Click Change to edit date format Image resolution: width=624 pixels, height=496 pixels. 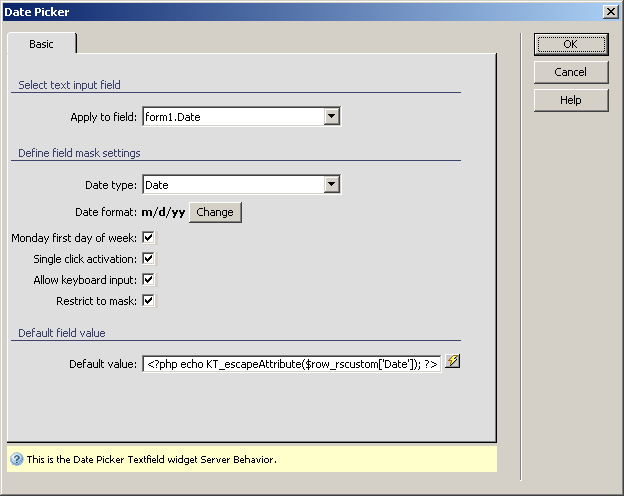(x=215, y=212)
